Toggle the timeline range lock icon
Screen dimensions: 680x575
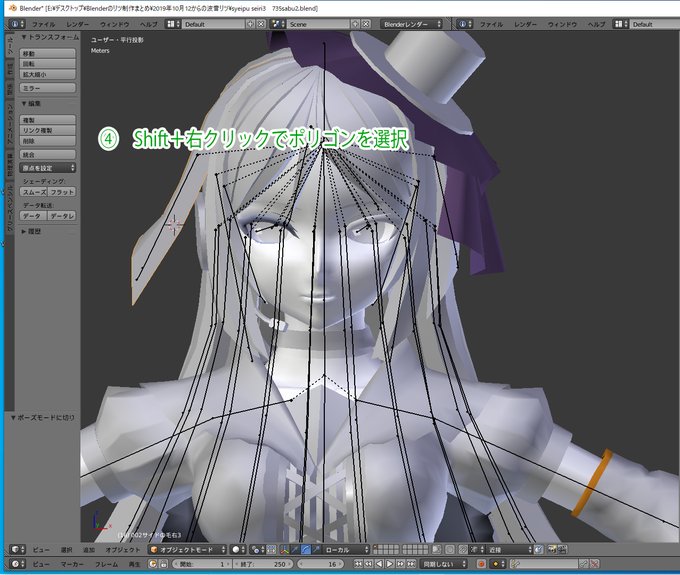(163, 564)
